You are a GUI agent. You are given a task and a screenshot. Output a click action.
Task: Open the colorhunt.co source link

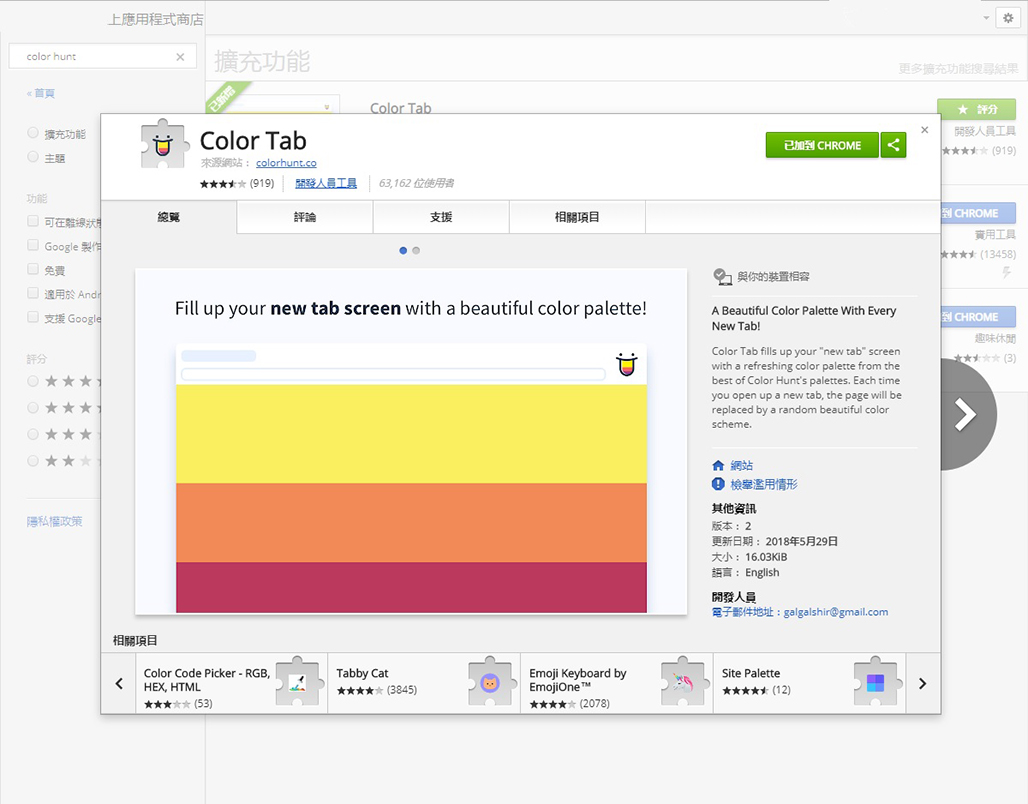286,163
